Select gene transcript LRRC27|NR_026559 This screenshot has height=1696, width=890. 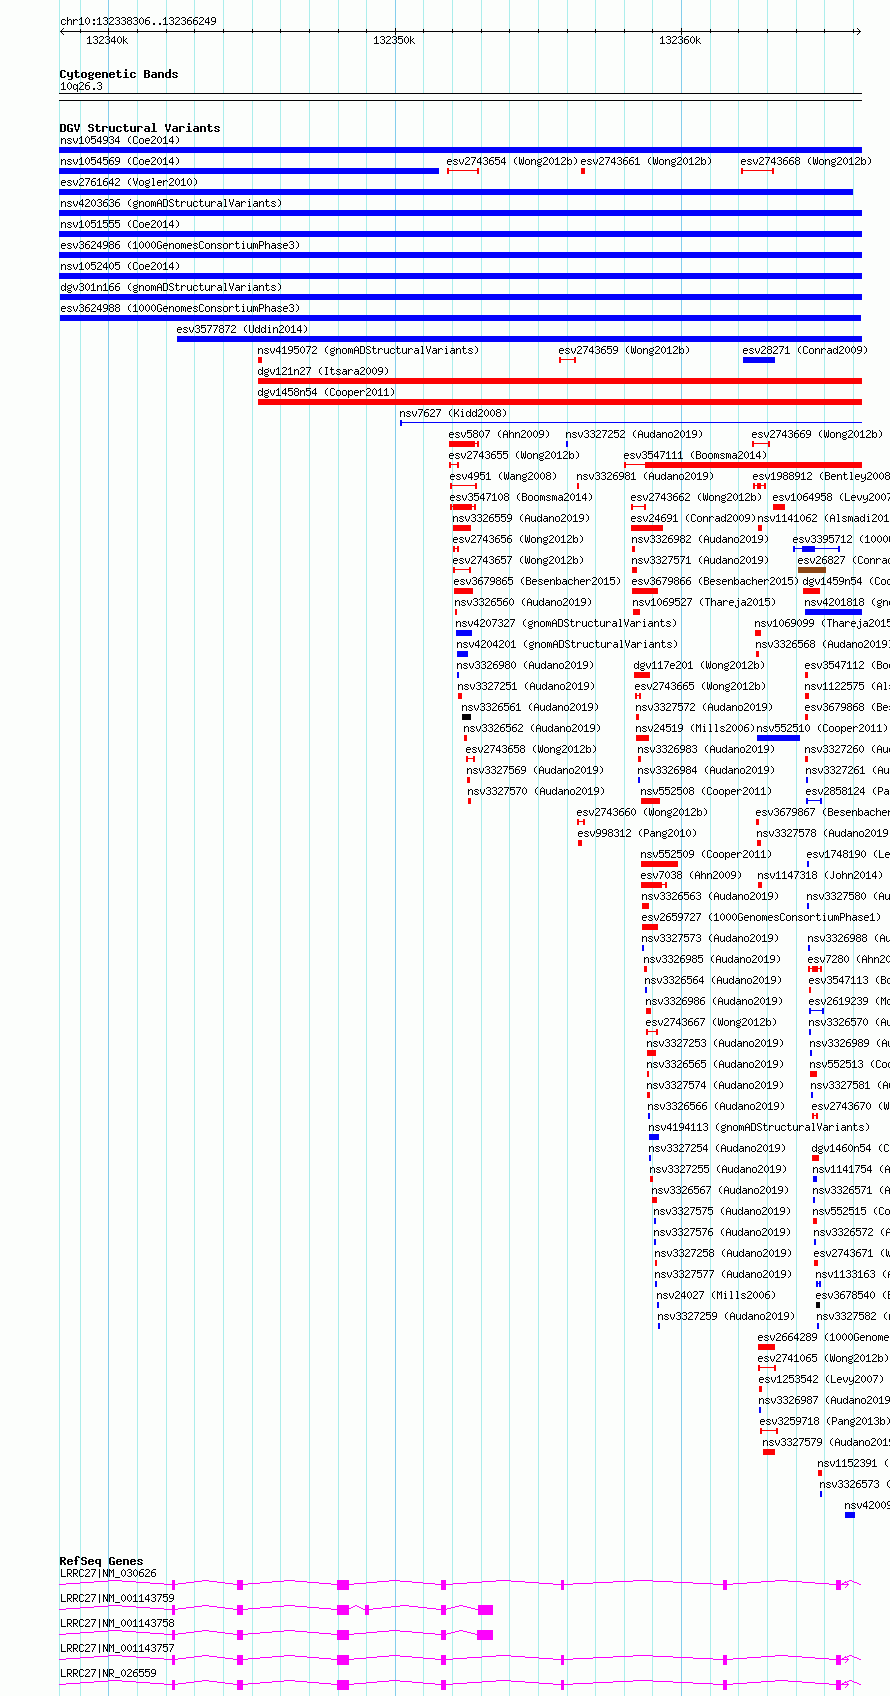pos(108,1673)
